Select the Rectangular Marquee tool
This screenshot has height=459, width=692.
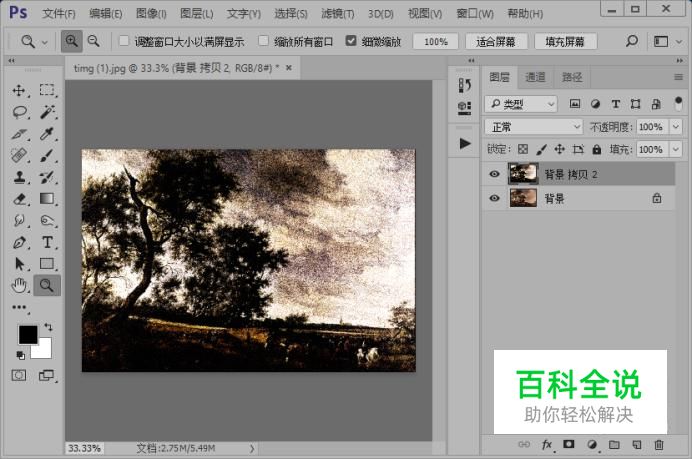coord(47,90)
